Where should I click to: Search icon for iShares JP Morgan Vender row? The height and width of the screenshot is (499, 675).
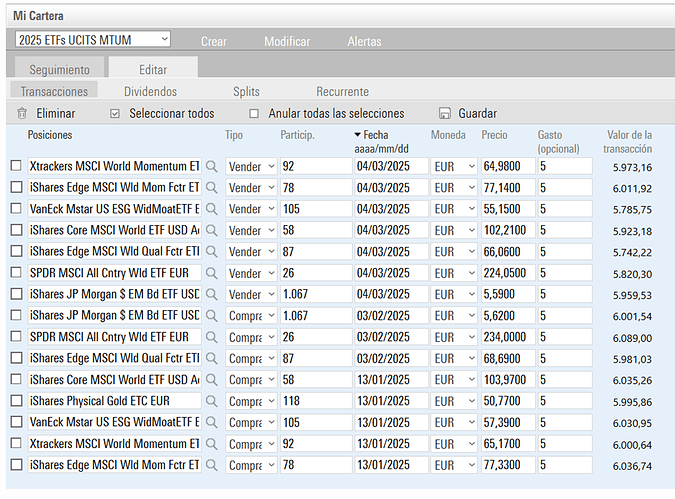(x=211, y=294)
